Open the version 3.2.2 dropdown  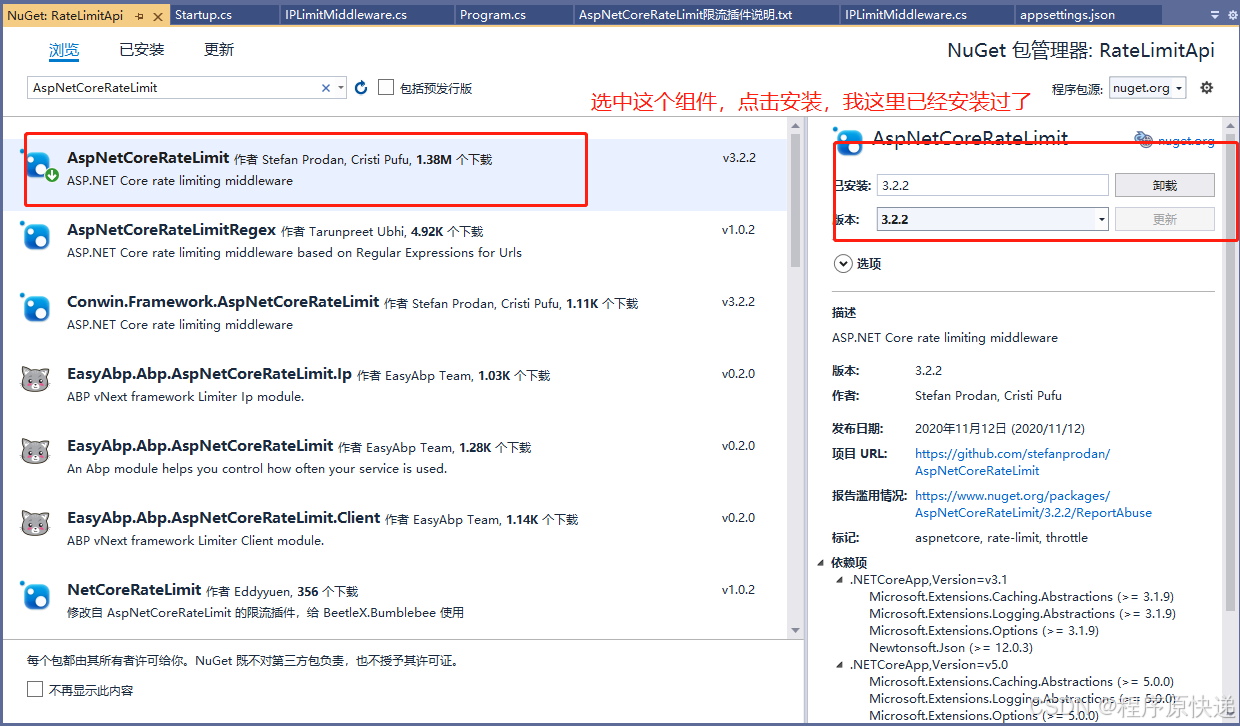(1100, 218)
